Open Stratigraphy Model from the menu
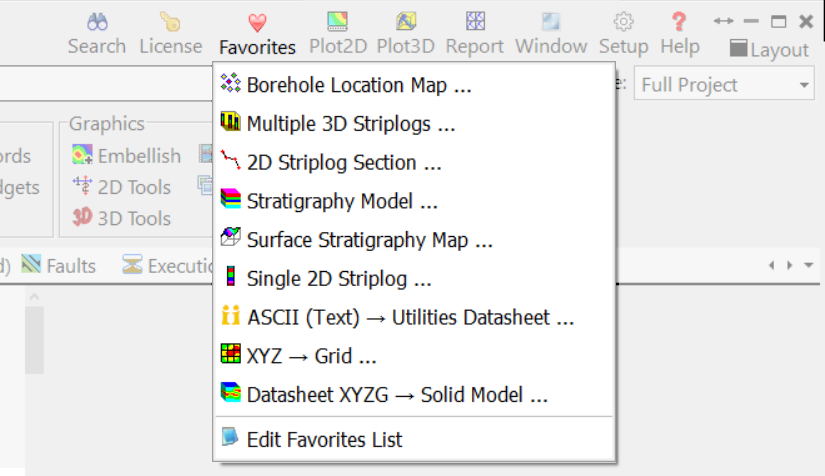 (342, 201)
